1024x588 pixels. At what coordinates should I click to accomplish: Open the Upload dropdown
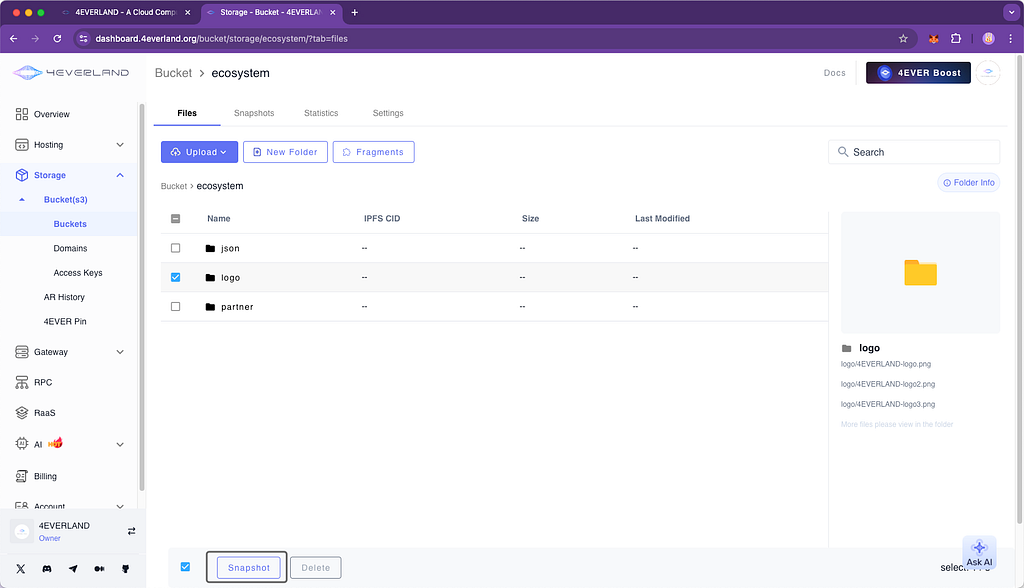[199, 152]
